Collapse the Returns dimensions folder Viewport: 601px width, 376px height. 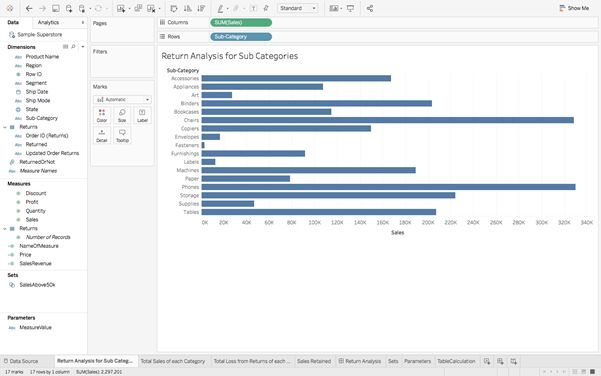click(x=5, y=127)
